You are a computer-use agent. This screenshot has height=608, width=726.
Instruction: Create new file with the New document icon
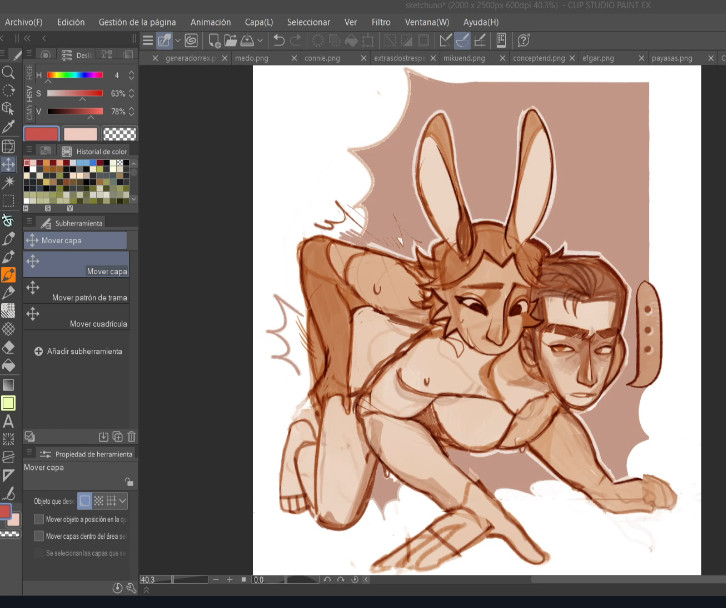(214, 41)
